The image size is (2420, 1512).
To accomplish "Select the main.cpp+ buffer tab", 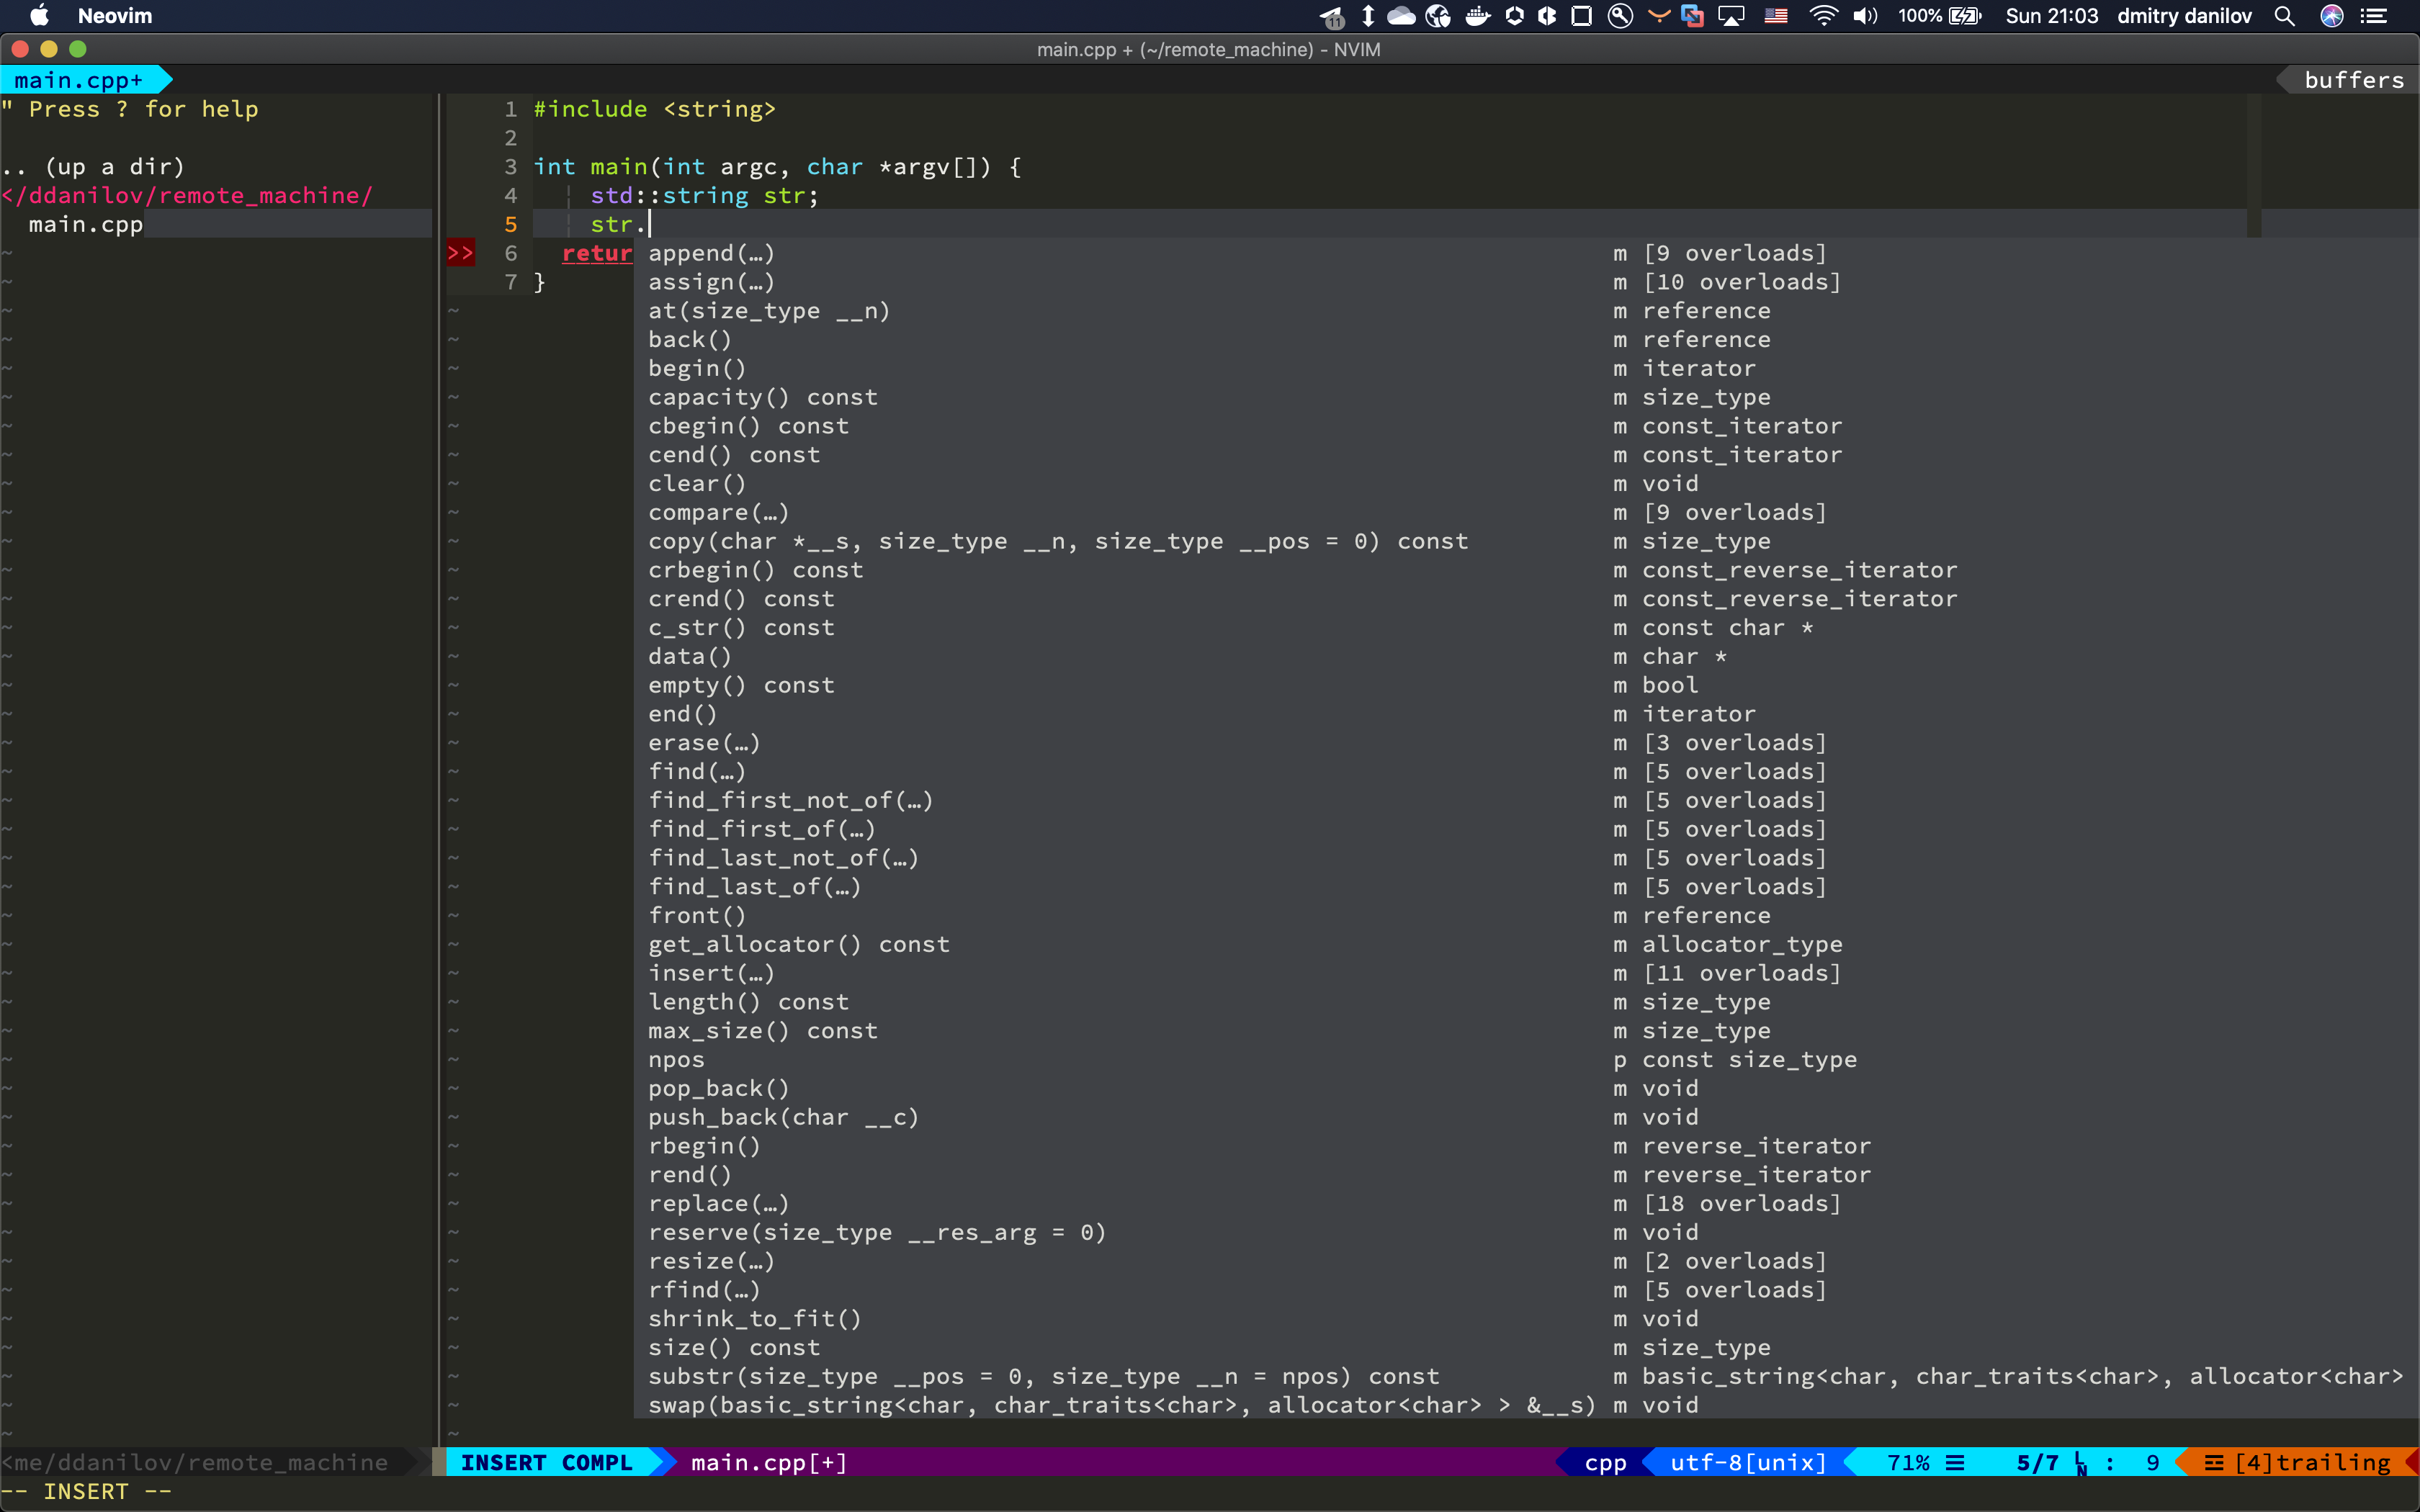I will (x=79, y=80).
